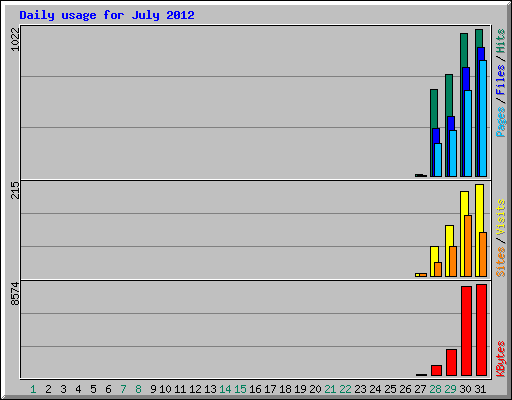Click the light blue pages bar for day 31
512x400 pixels.
[x=483, y=118]
